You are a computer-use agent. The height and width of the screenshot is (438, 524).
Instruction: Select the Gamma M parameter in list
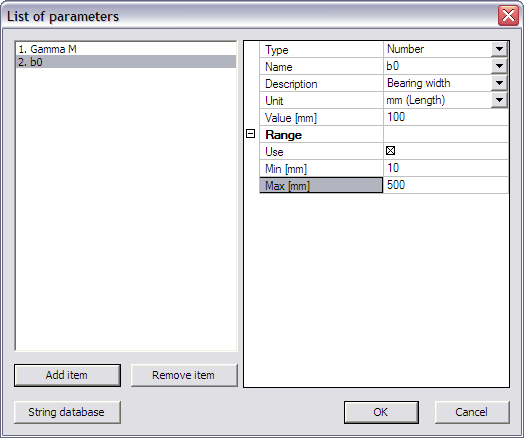pos(126,49)
